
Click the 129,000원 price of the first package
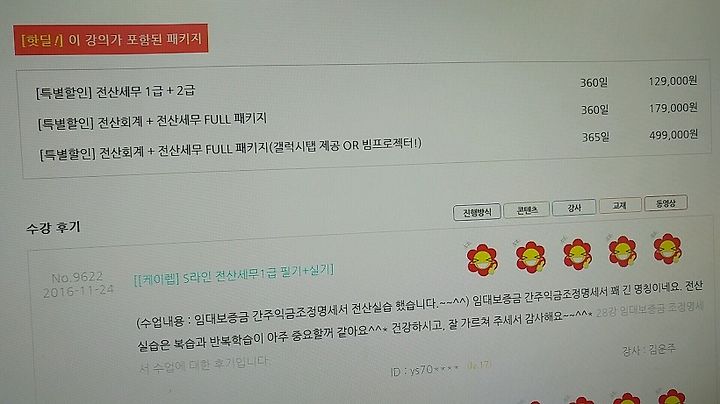673,81
